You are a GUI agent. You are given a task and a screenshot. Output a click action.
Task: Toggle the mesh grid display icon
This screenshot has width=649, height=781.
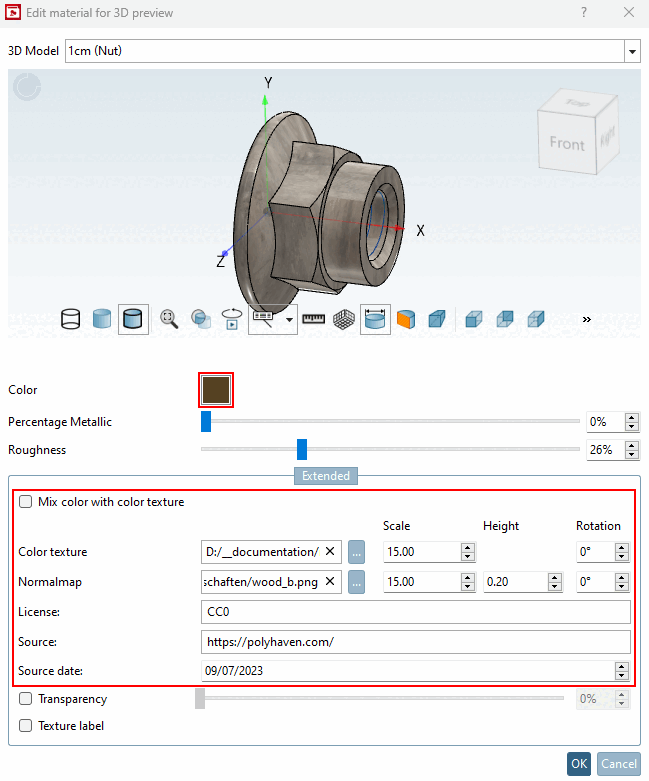click(x=344, y=319)
